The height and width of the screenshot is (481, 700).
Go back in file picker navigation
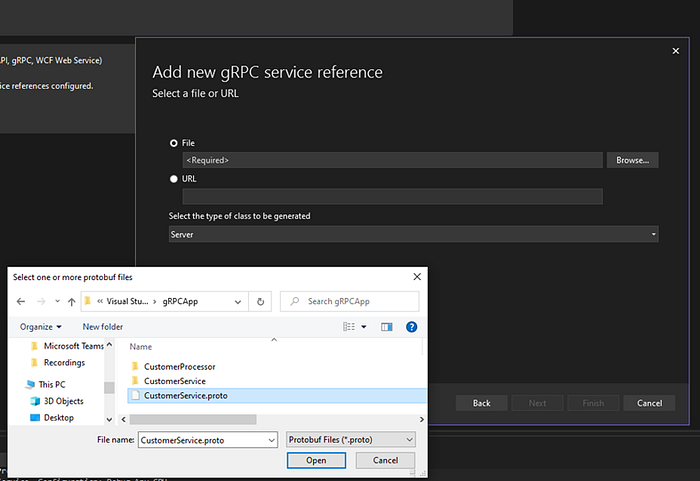(x=21, y=301)
